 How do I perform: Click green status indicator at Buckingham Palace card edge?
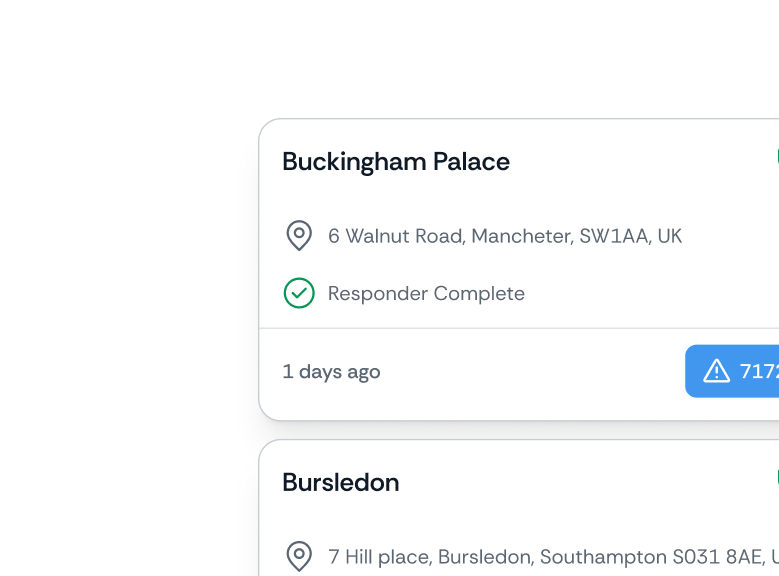pos(776,157)
